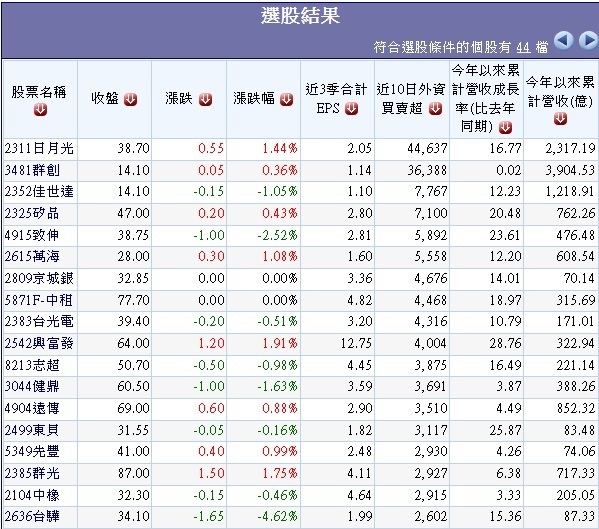Sort by 近3季合計EPS arrow icon
The image size is (599, 529).
351,109
